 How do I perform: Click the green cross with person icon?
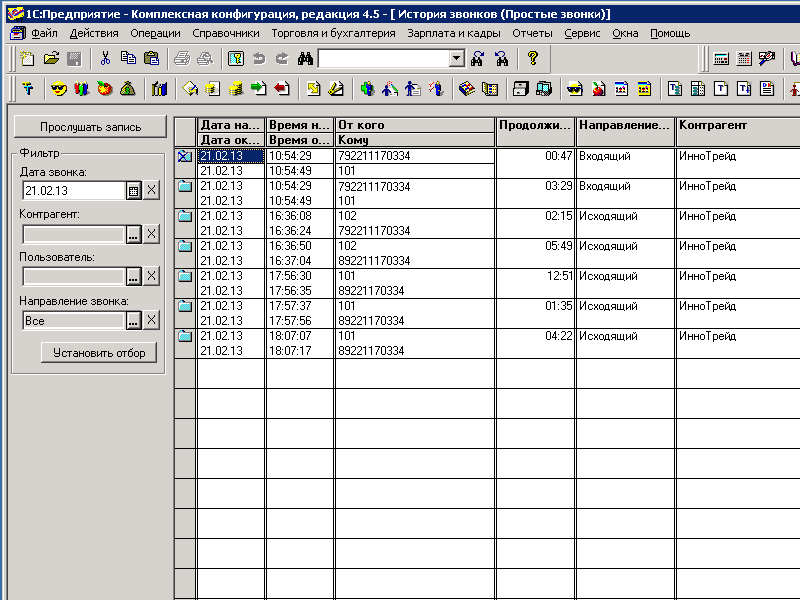[367, 89]
